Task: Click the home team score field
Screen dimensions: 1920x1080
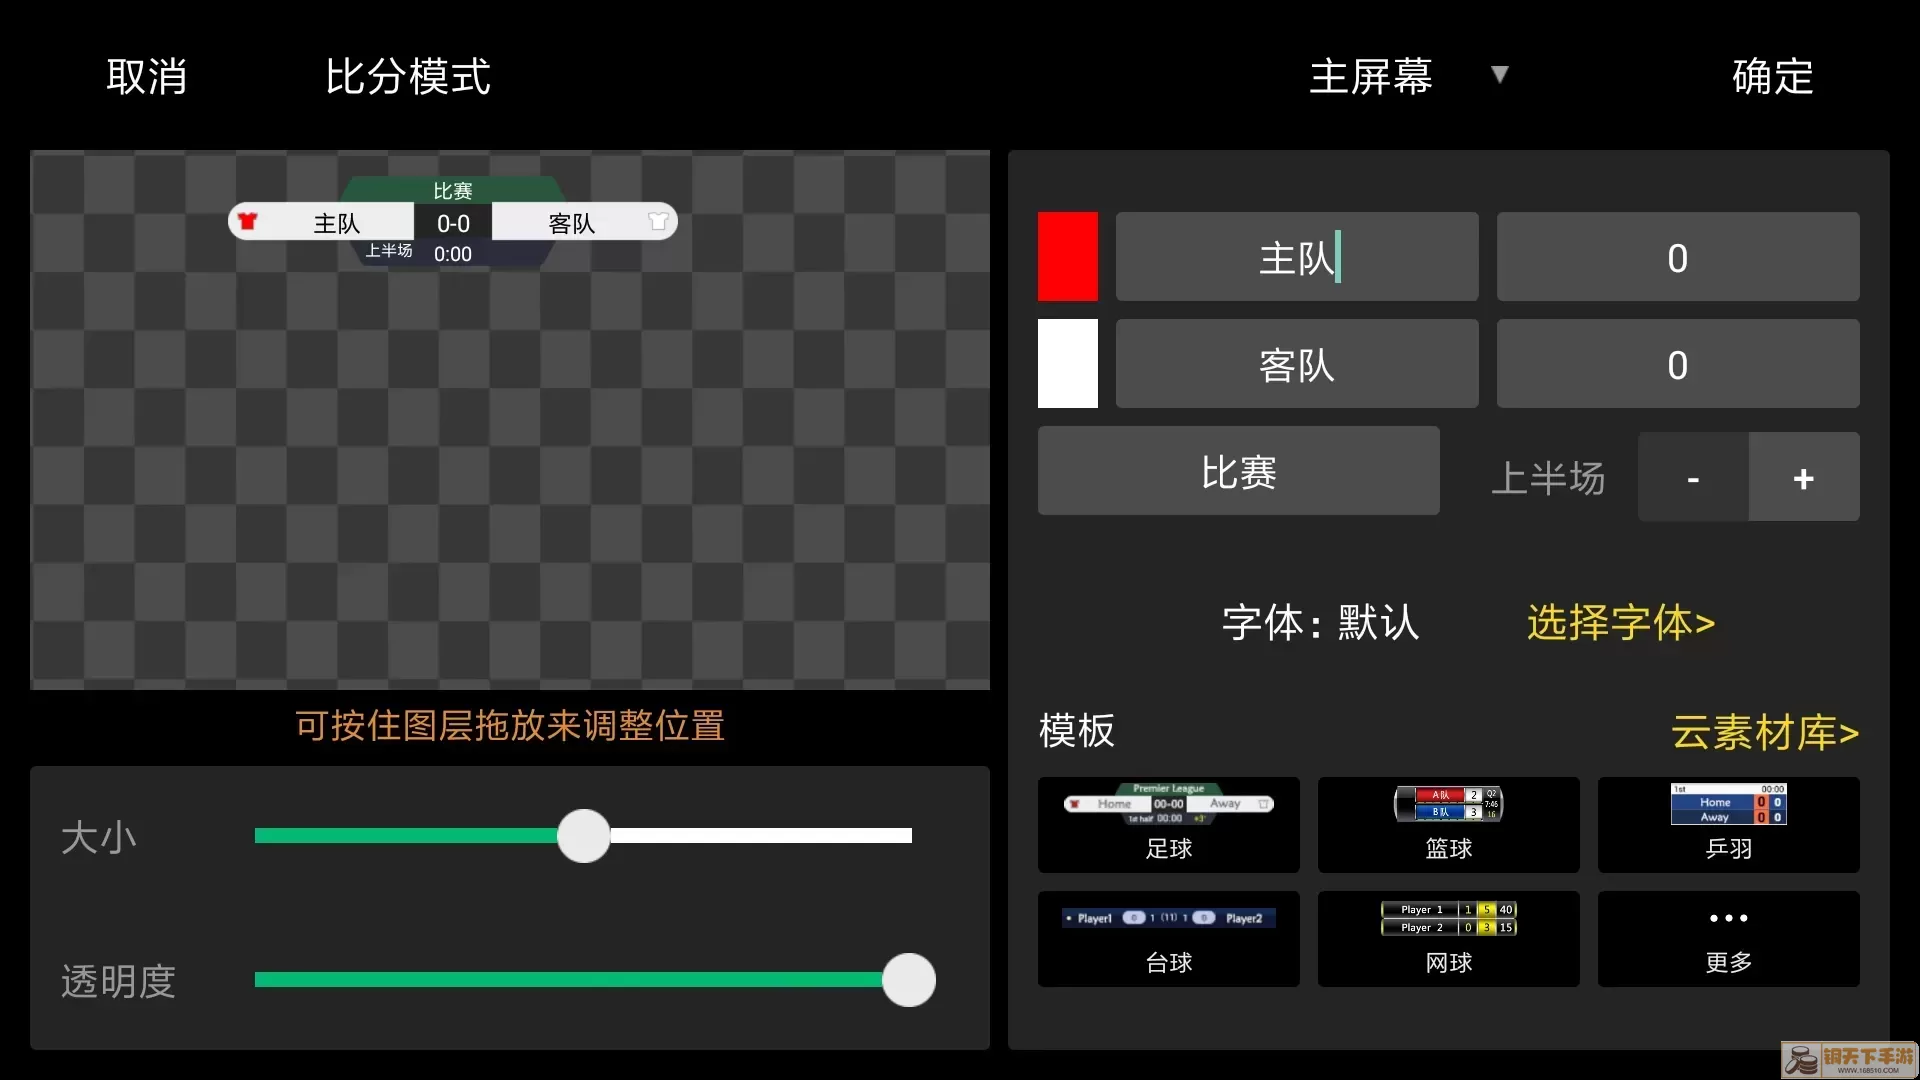Action: coord(1678,256)
